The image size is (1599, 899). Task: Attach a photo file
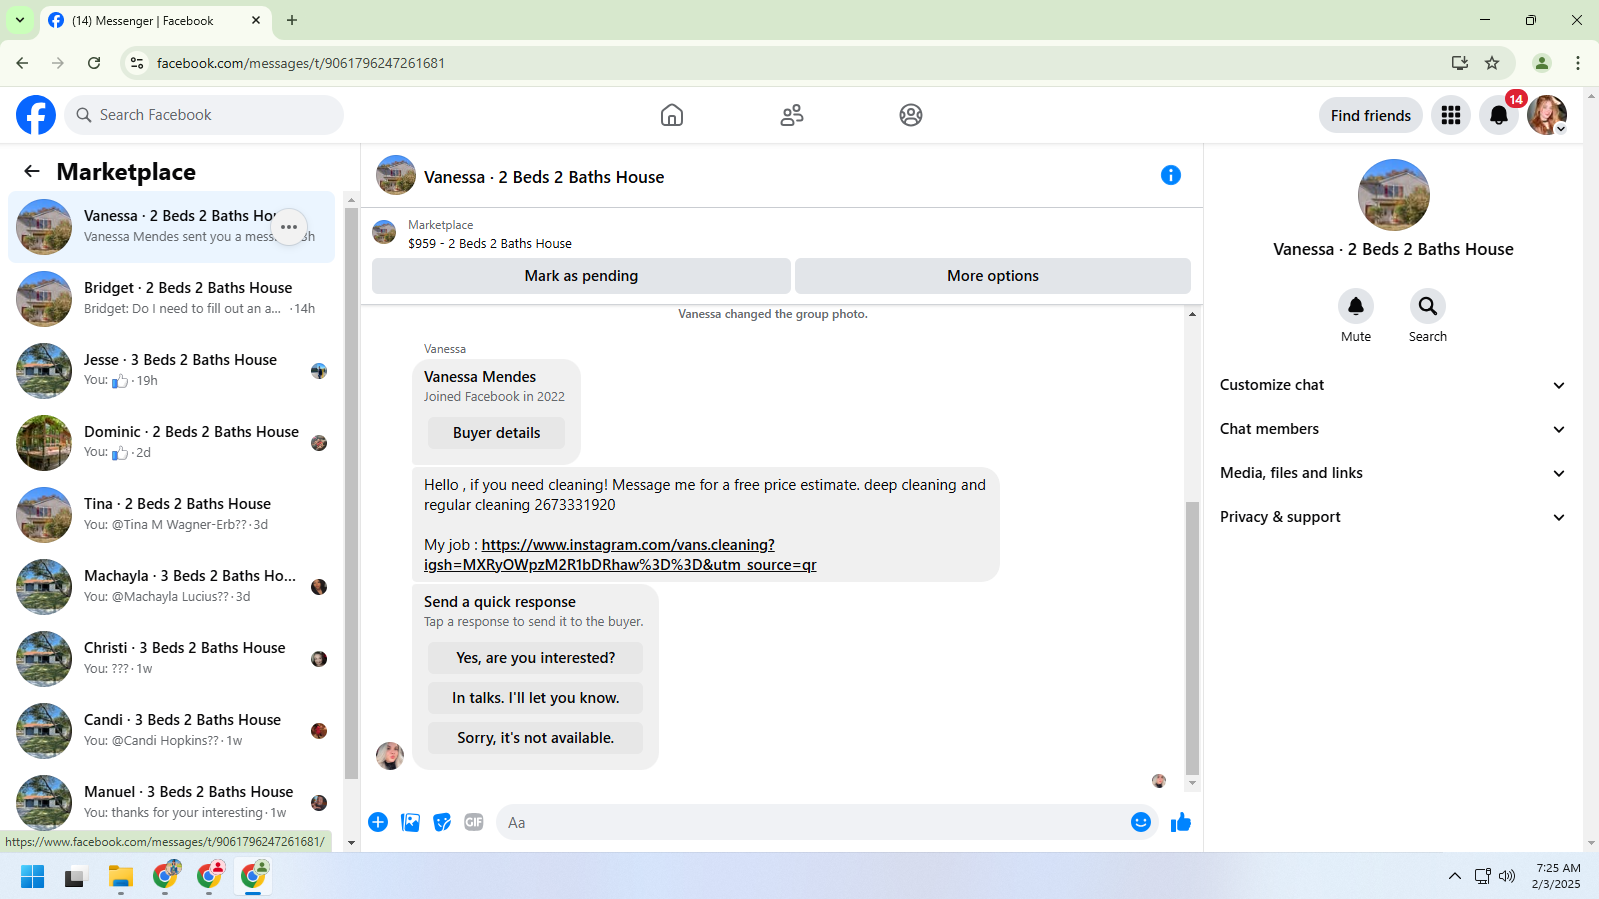coord(410,822)
